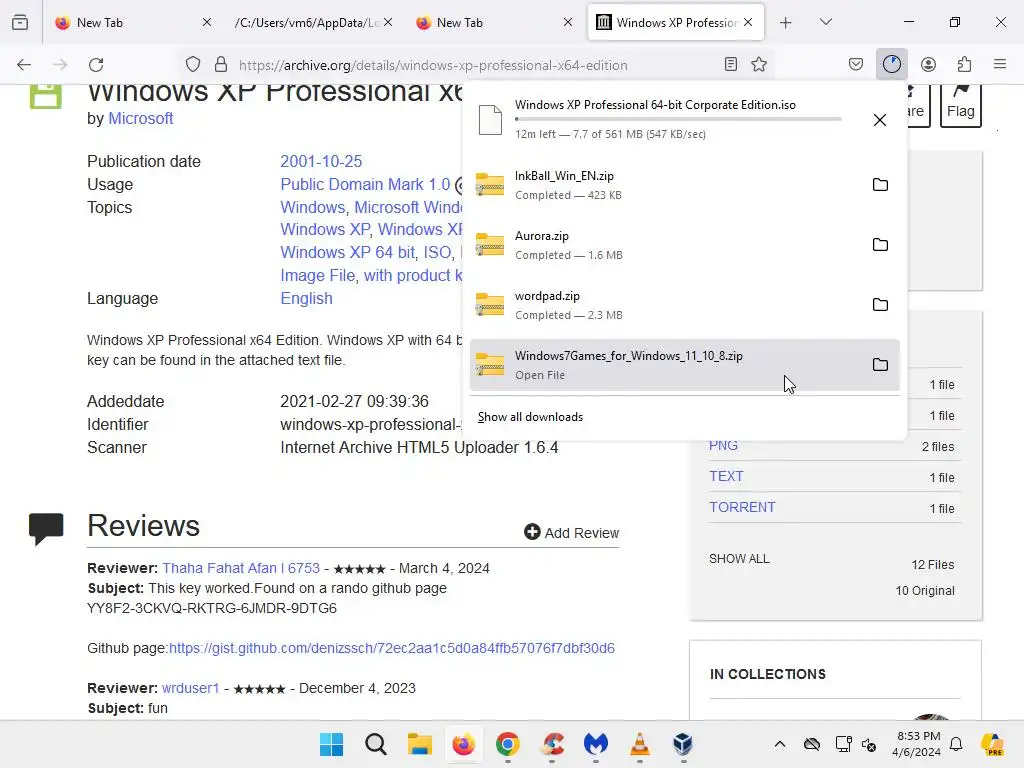Screen dimensions: 1024x768
Task: Open the 10 Original files link
Action: coord(925,590)
